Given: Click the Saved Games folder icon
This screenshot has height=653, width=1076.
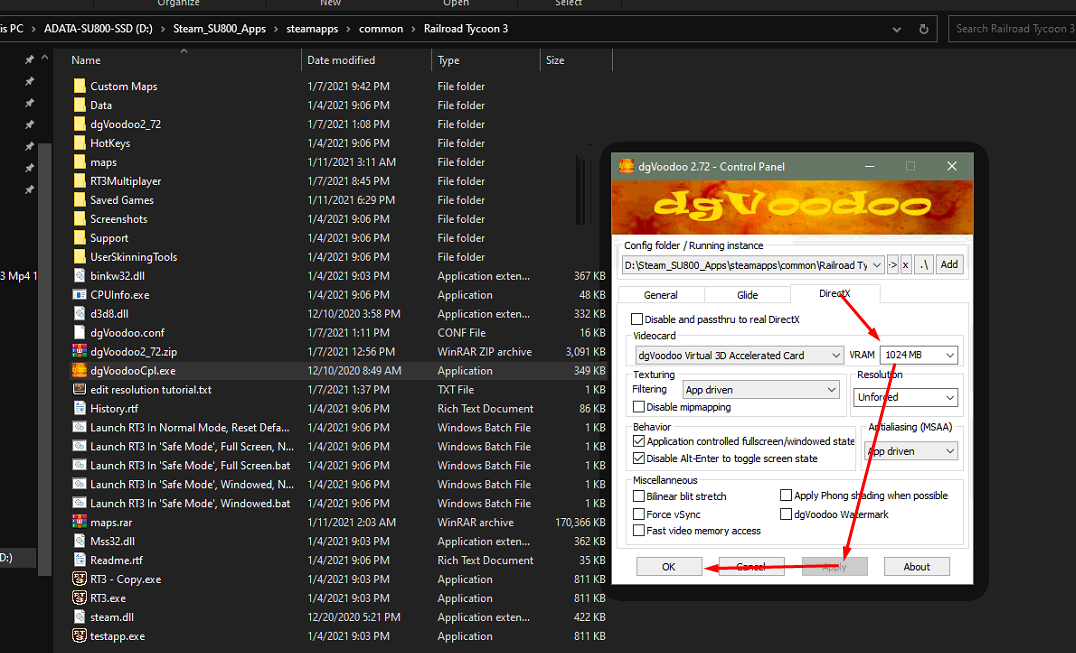Looking at the screenshot, I should point(80,200).
